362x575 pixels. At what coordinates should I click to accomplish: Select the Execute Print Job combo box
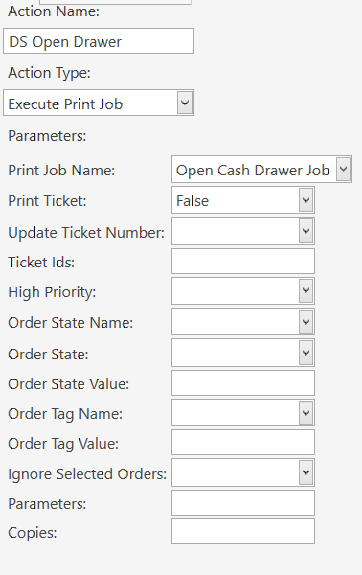coord(98,103)
